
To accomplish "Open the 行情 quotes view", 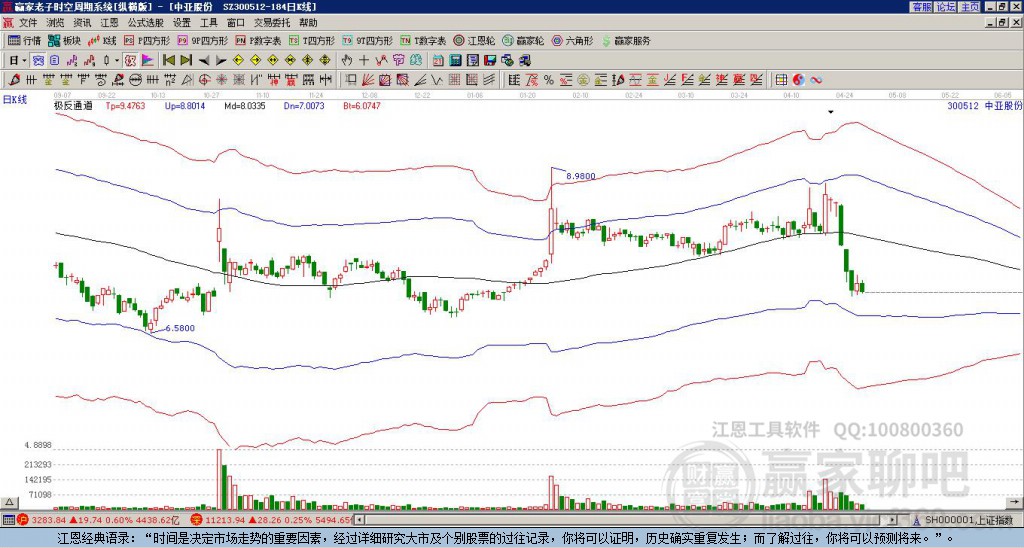I will [x=24, y=40].
